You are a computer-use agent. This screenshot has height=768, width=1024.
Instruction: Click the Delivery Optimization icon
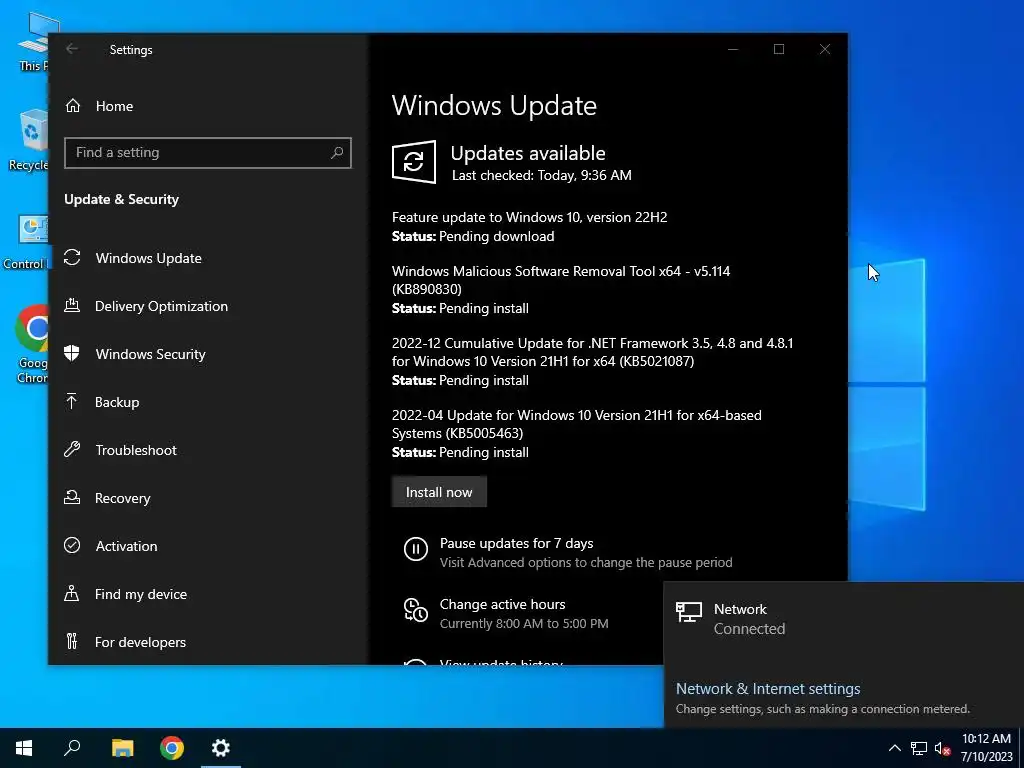pyautogui.click(x=72, y=305)
